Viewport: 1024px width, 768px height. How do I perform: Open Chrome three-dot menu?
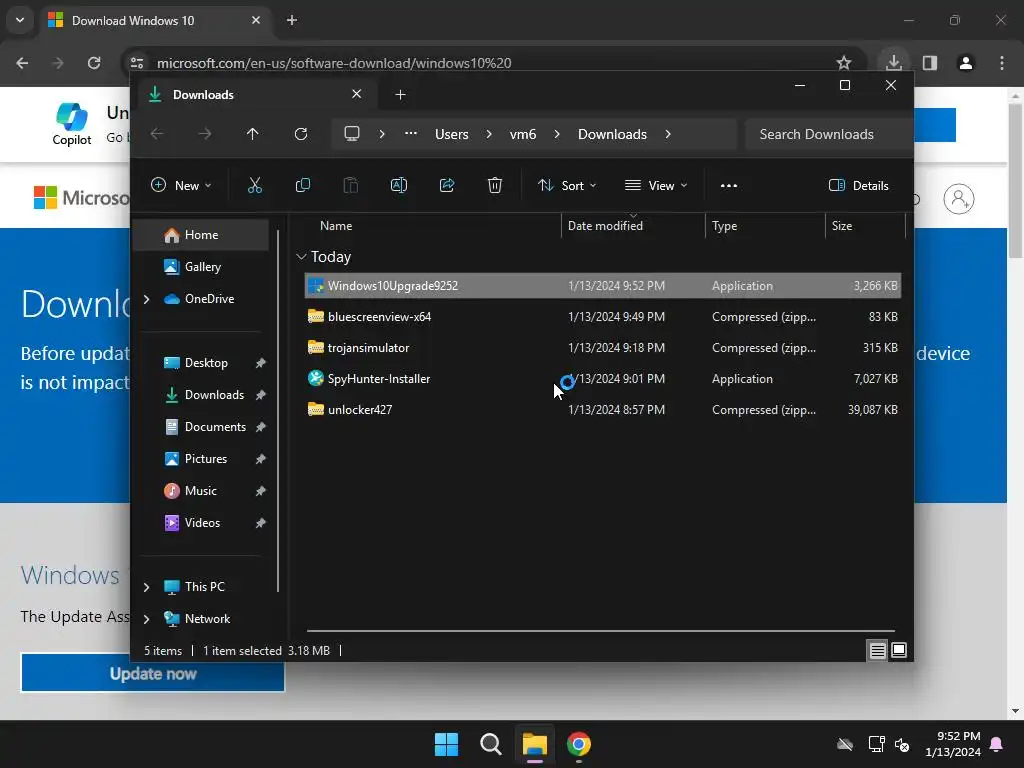1002,63
